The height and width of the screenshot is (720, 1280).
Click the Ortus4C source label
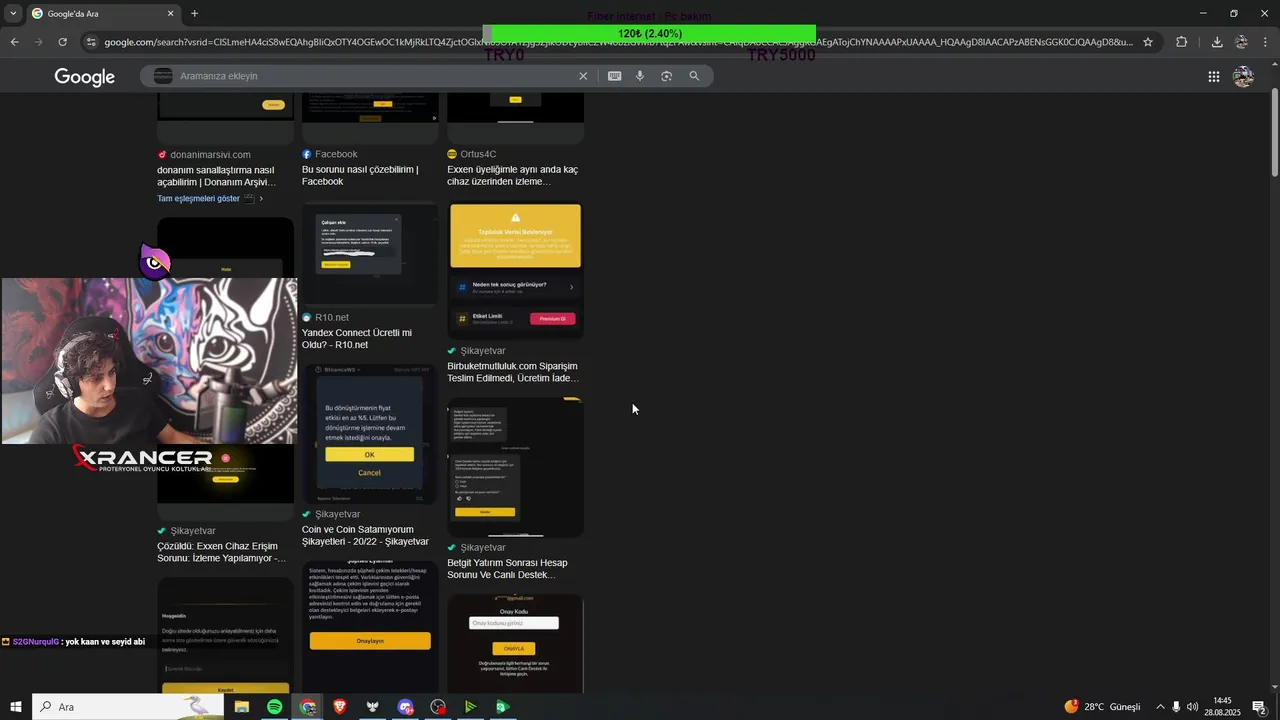(x=472, y=154)
